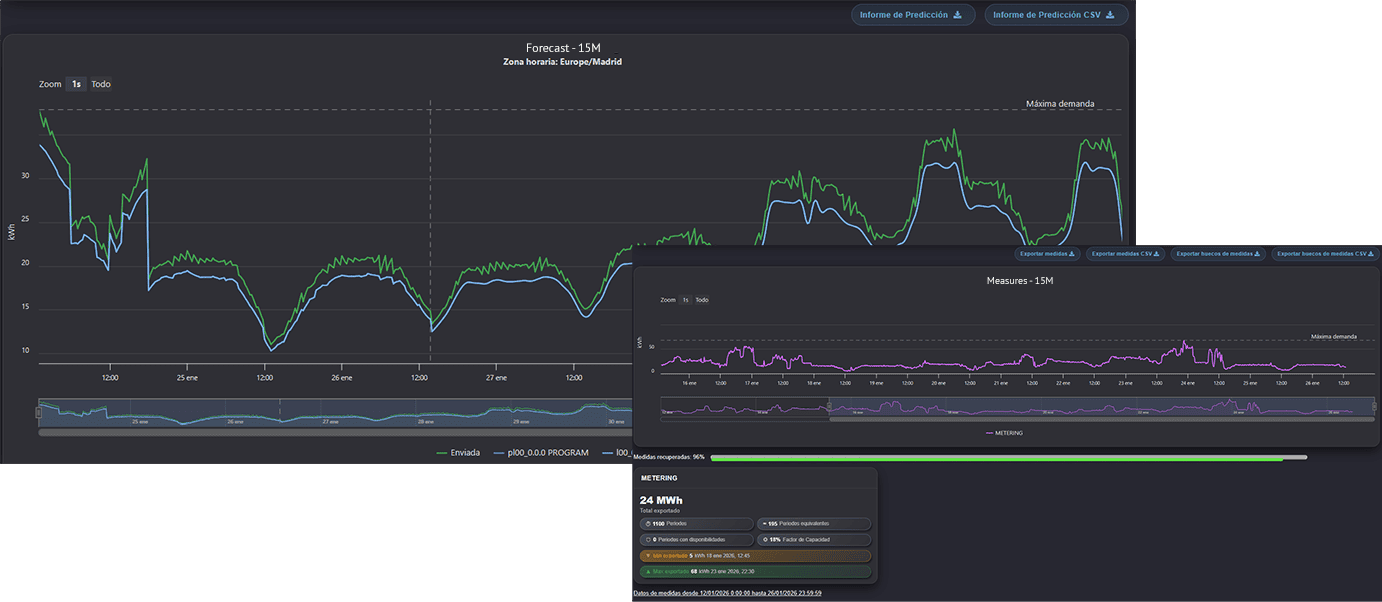Click the Max exportado green badge
Image resolution: width=1382 pixels, height=602 pixels.
click(755, 572)
